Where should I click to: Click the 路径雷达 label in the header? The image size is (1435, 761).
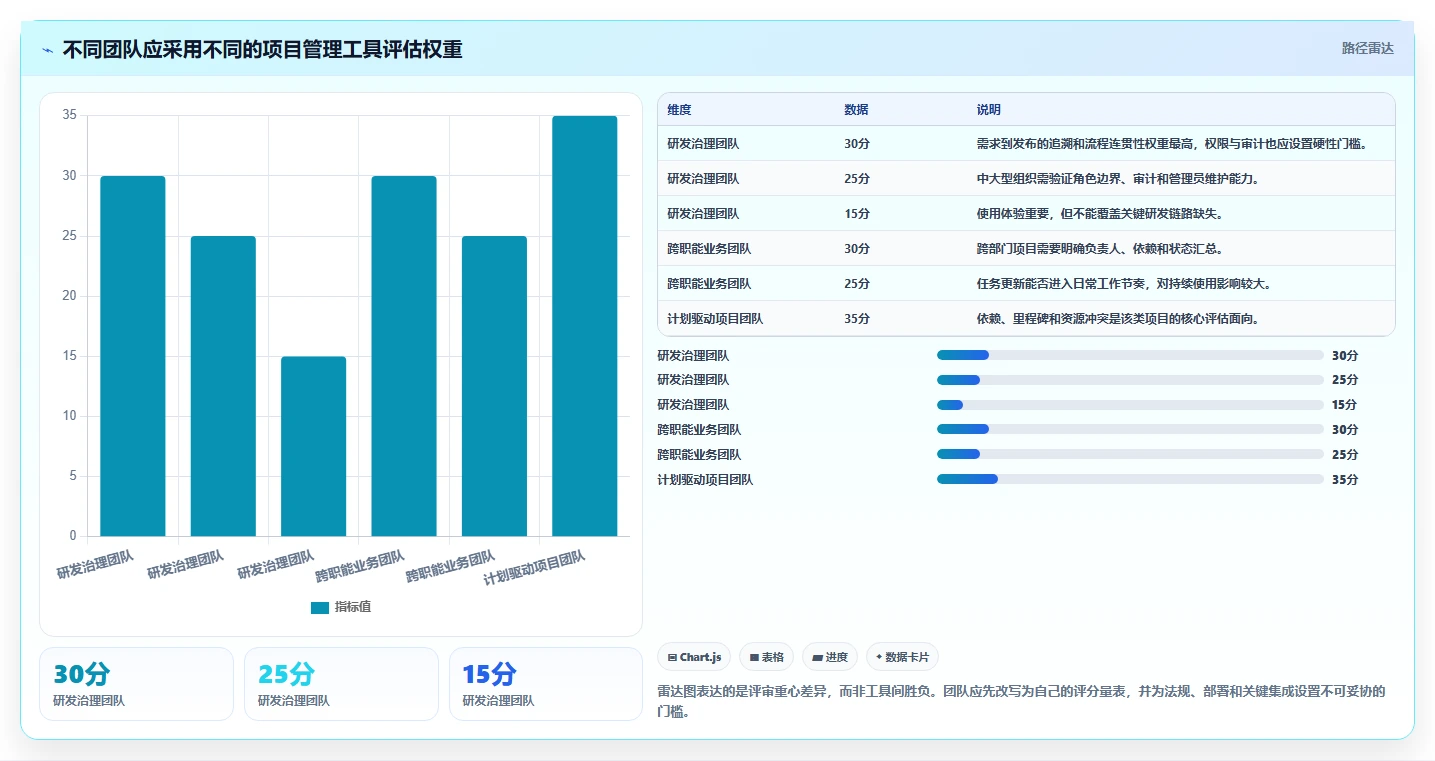(x=1367, y=48)
